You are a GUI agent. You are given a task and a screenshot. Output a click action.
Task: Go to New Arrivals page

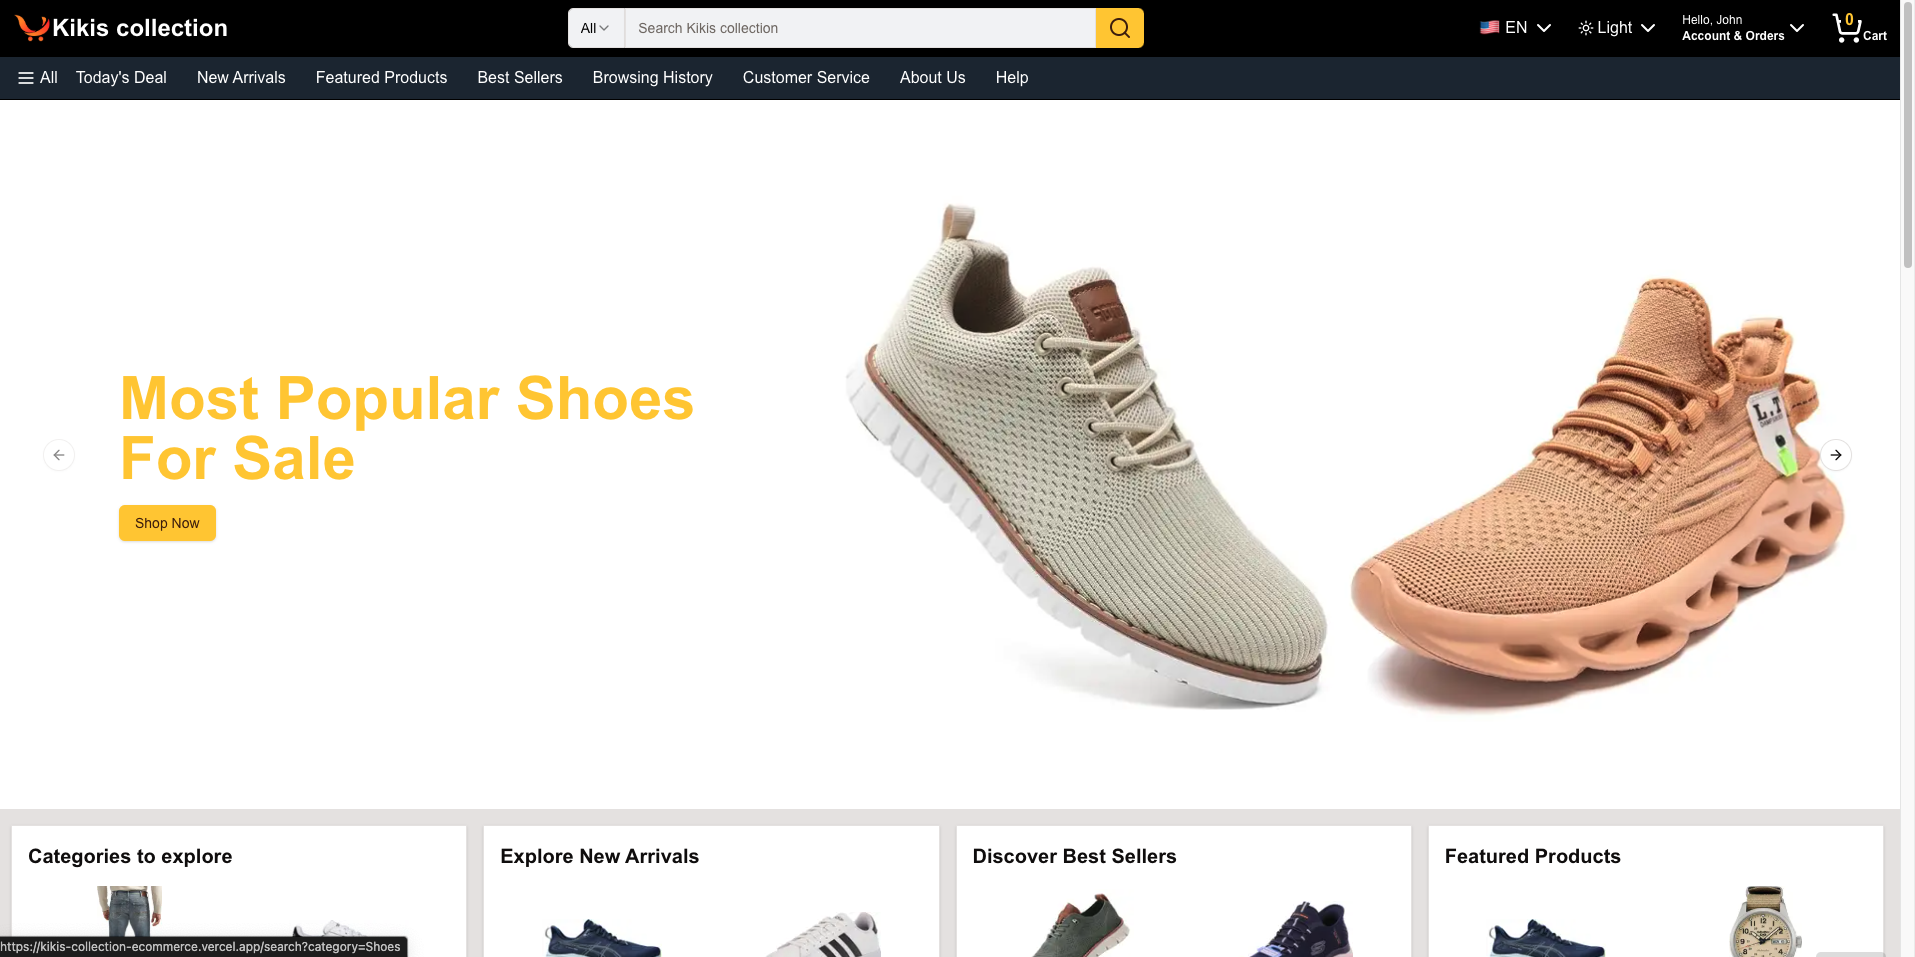point(241,78)
